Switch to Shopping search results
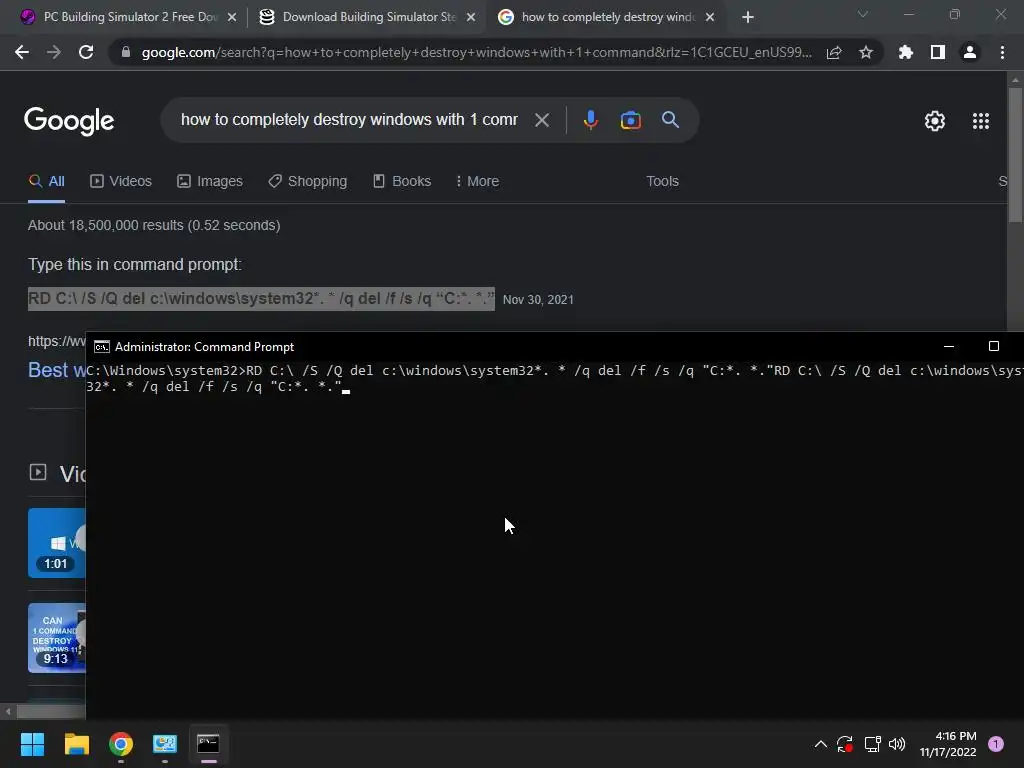1024x768 pixels. [308, 182]
